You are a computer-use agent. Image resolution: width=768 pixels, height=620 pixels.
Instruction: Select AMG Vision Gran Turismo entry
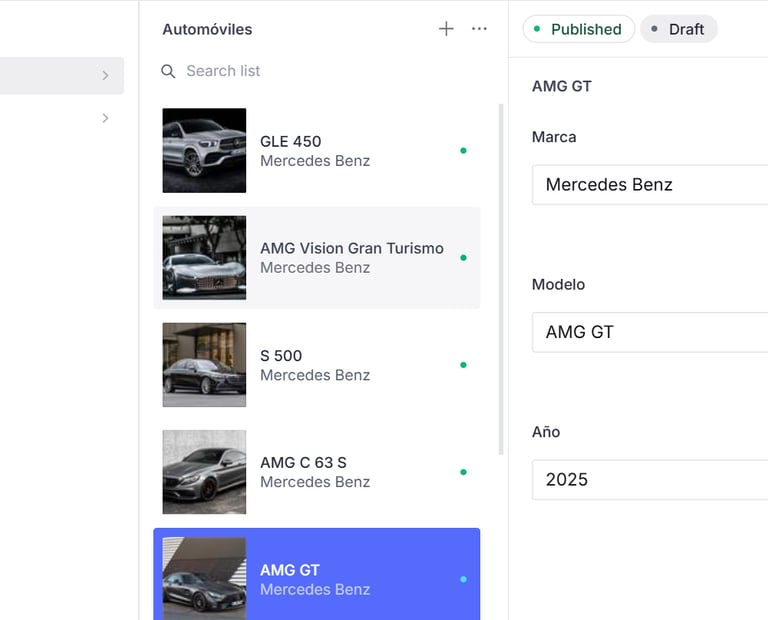tap(317, 258)
